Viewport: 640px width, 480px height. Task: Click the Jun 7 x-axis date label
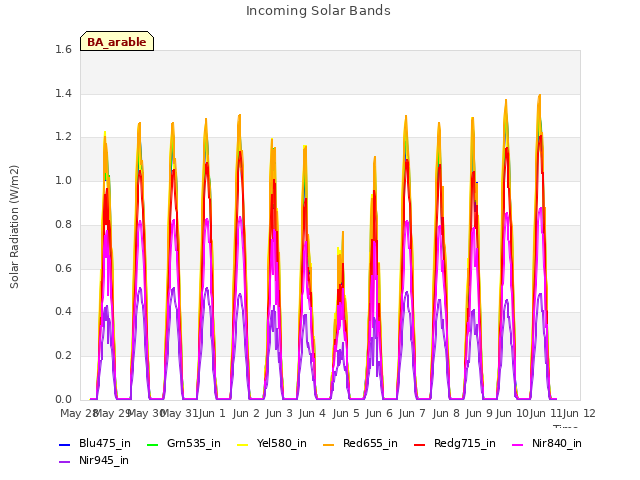coord(412,413)
